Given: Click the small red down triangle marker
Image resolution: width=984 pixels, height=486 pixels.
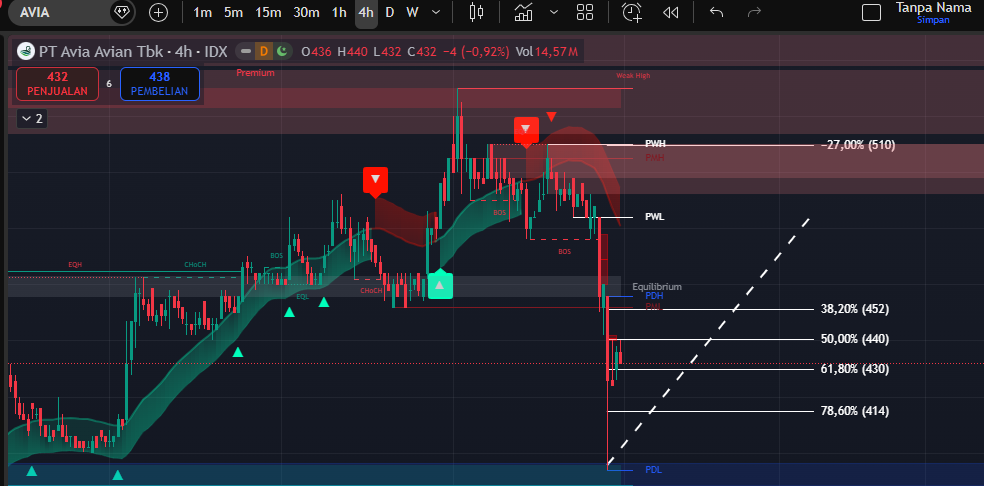Looking at the screenshot, I should coord(551,116).
